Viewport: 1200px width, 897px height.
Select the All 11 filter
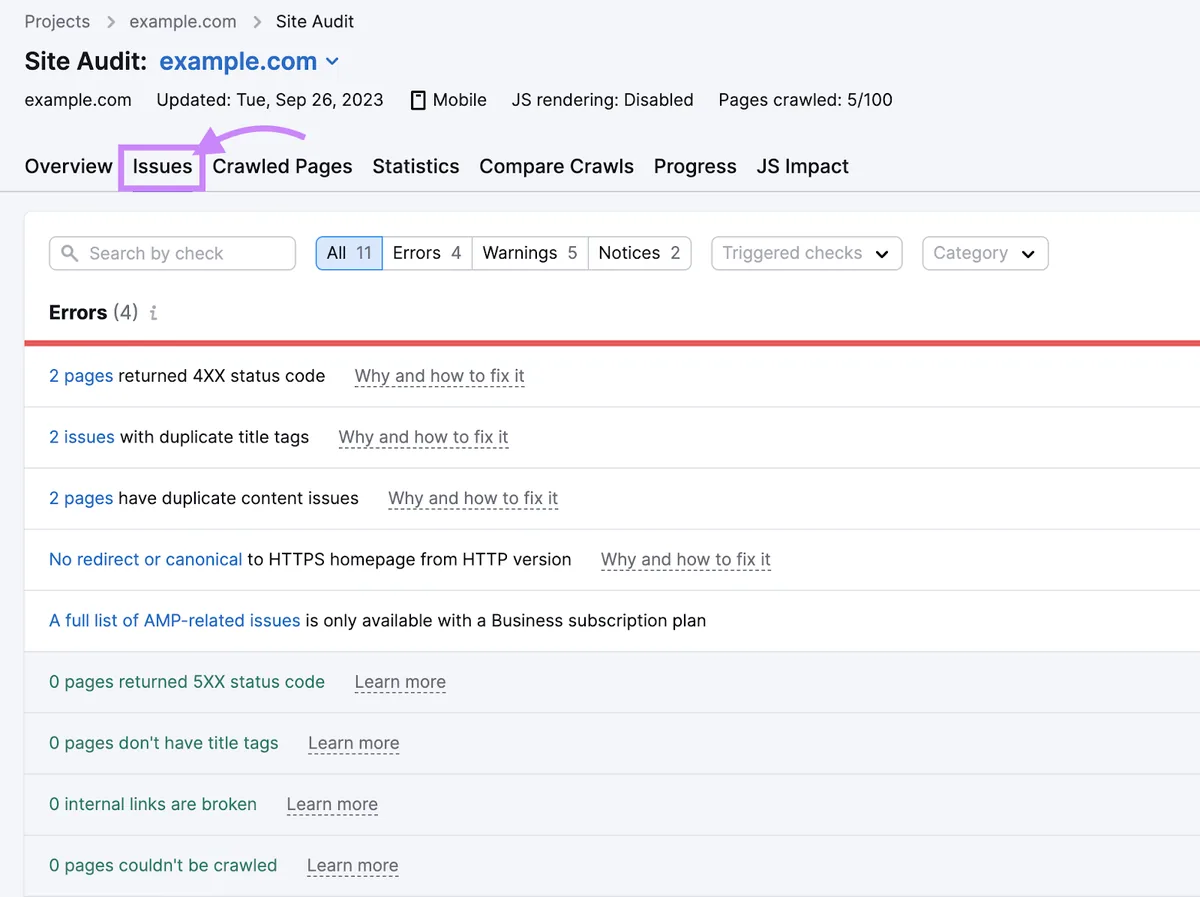click(349, 253)
